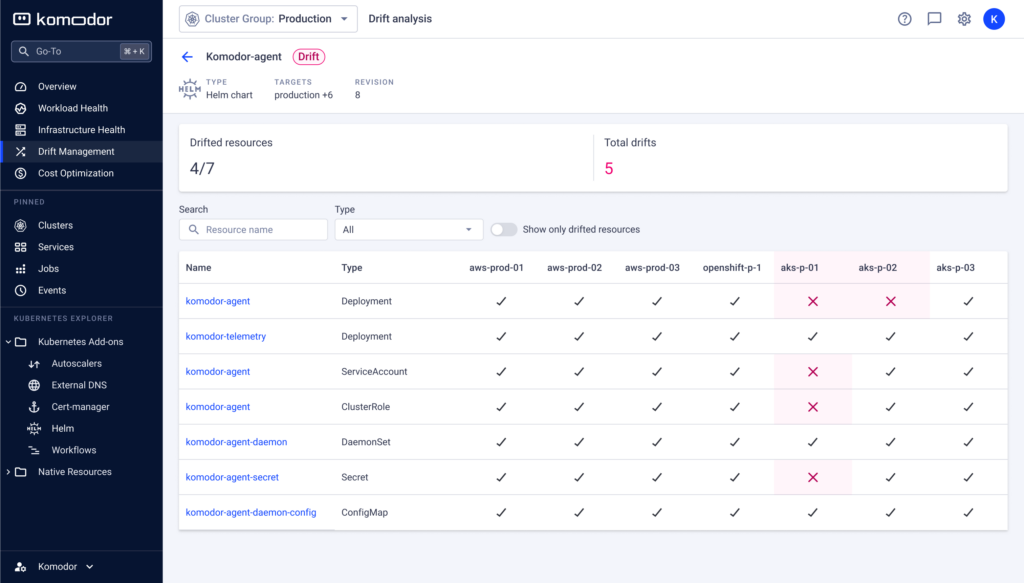Viewport: 1024px width, 583px height.
Task: Click the Infrastructure Health icon
Action: pyautogui.click(x=21, y=130)
